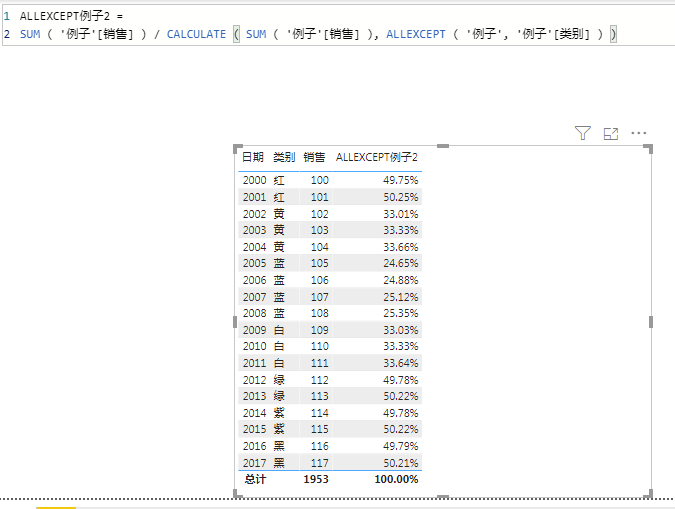675x509 pixels.
Task: Select the year 2014 cell
Action: click(254, 413)
